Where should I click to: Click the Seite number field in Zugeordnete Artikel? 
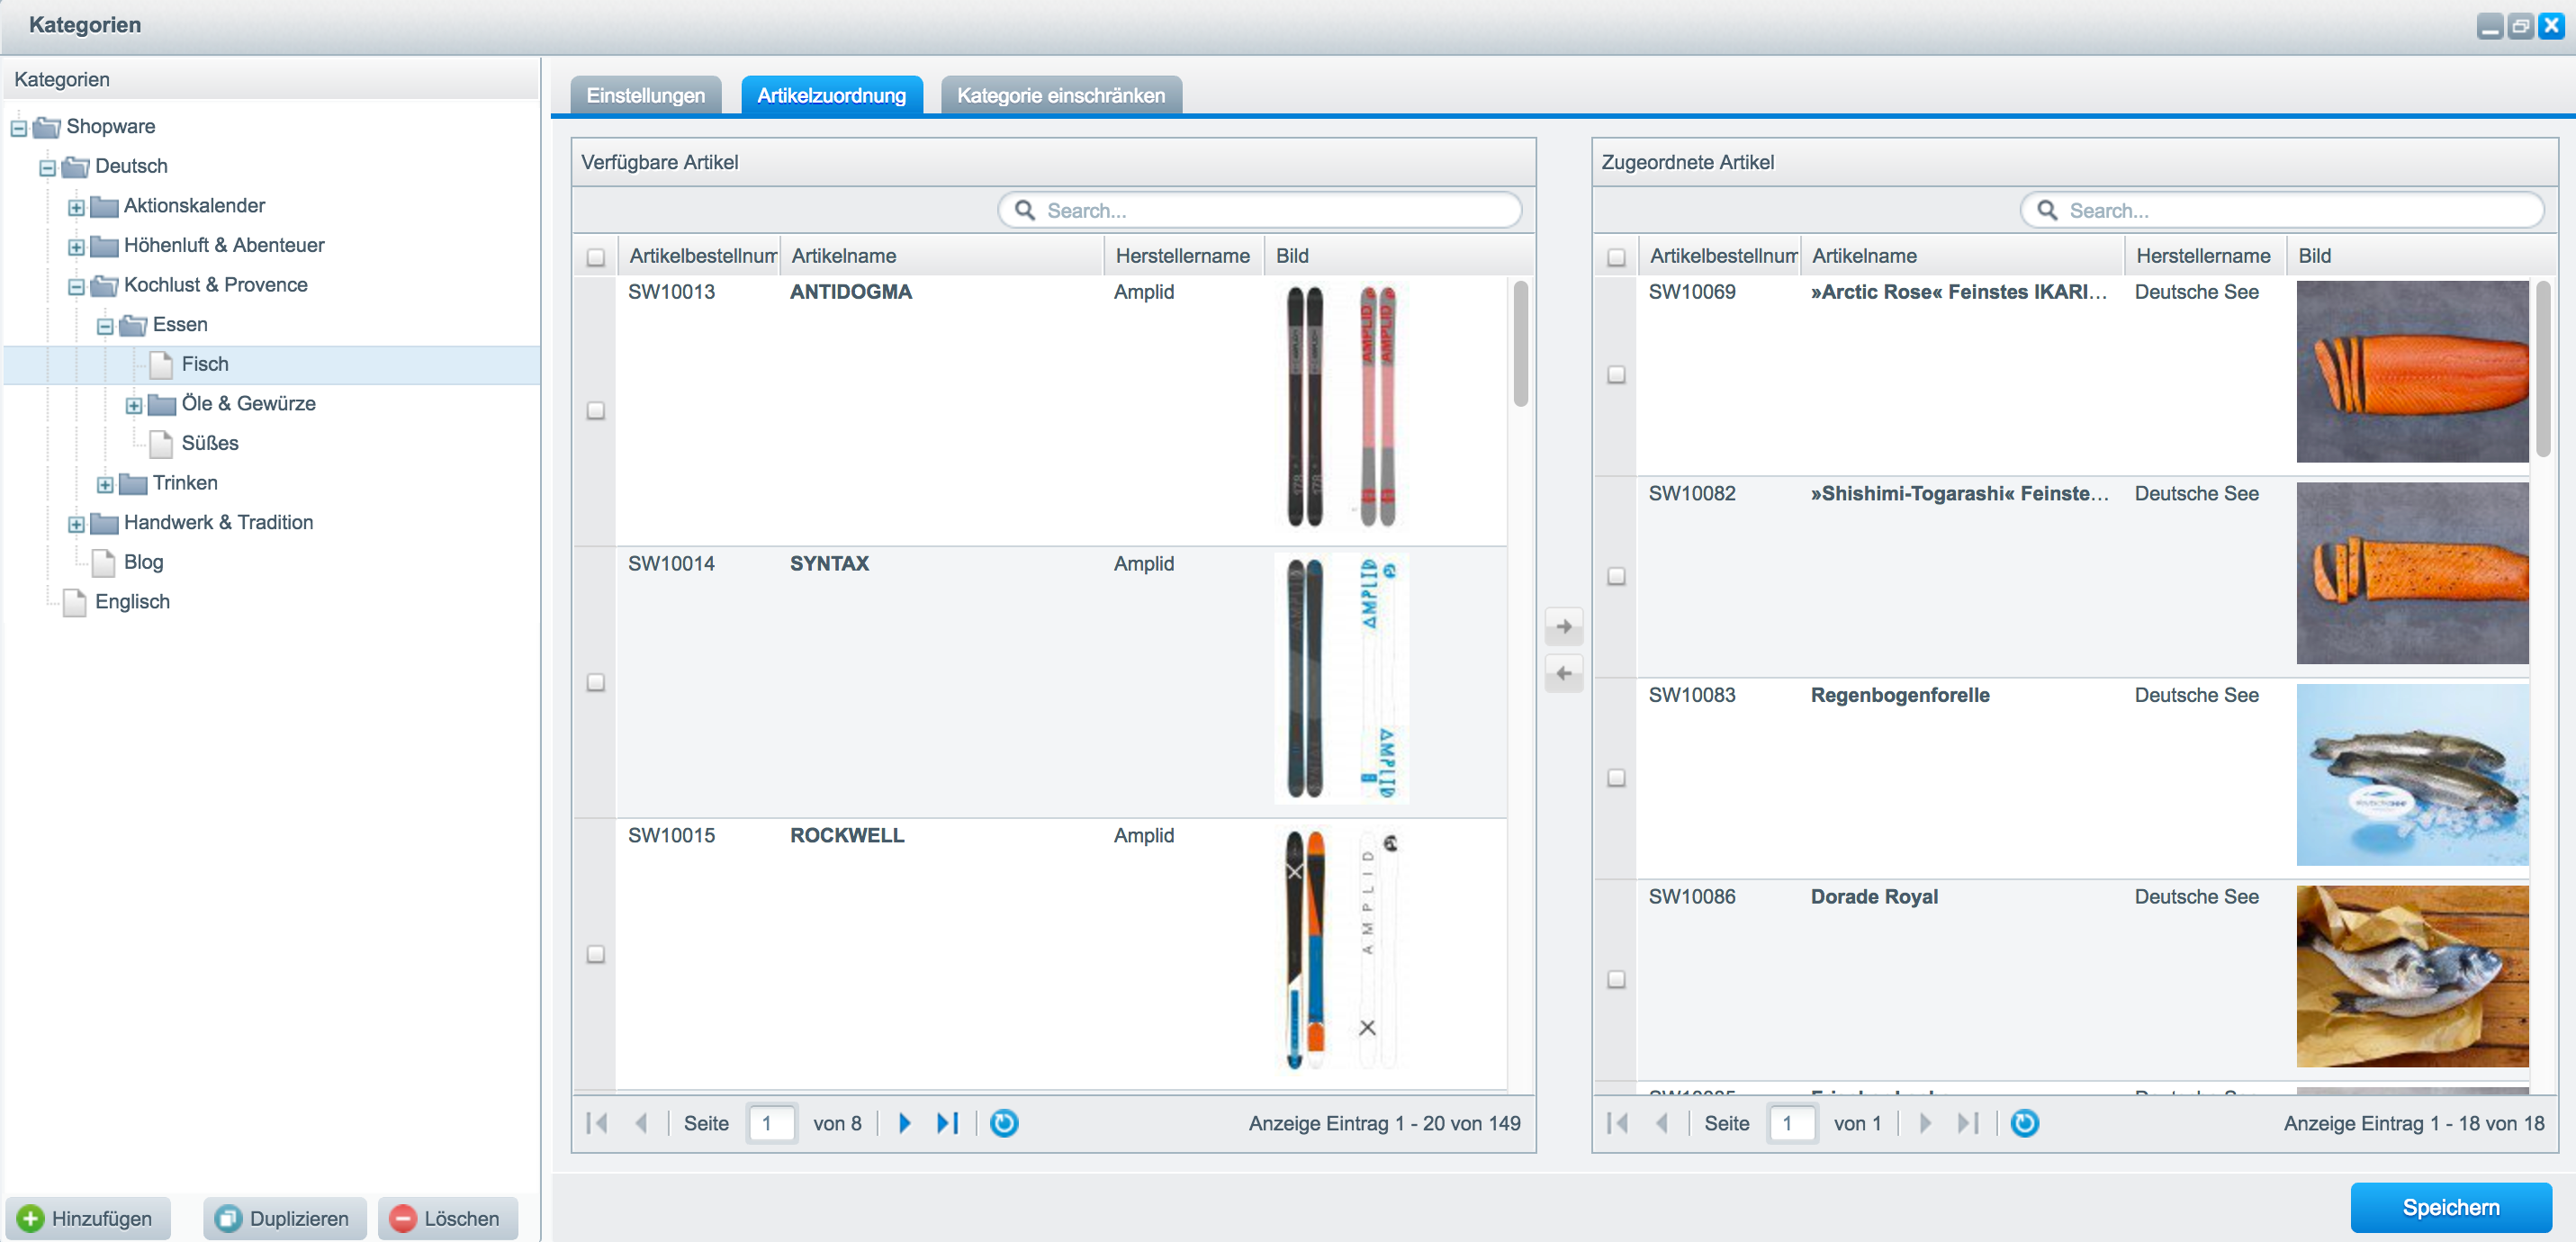tap(1792, 1123)
